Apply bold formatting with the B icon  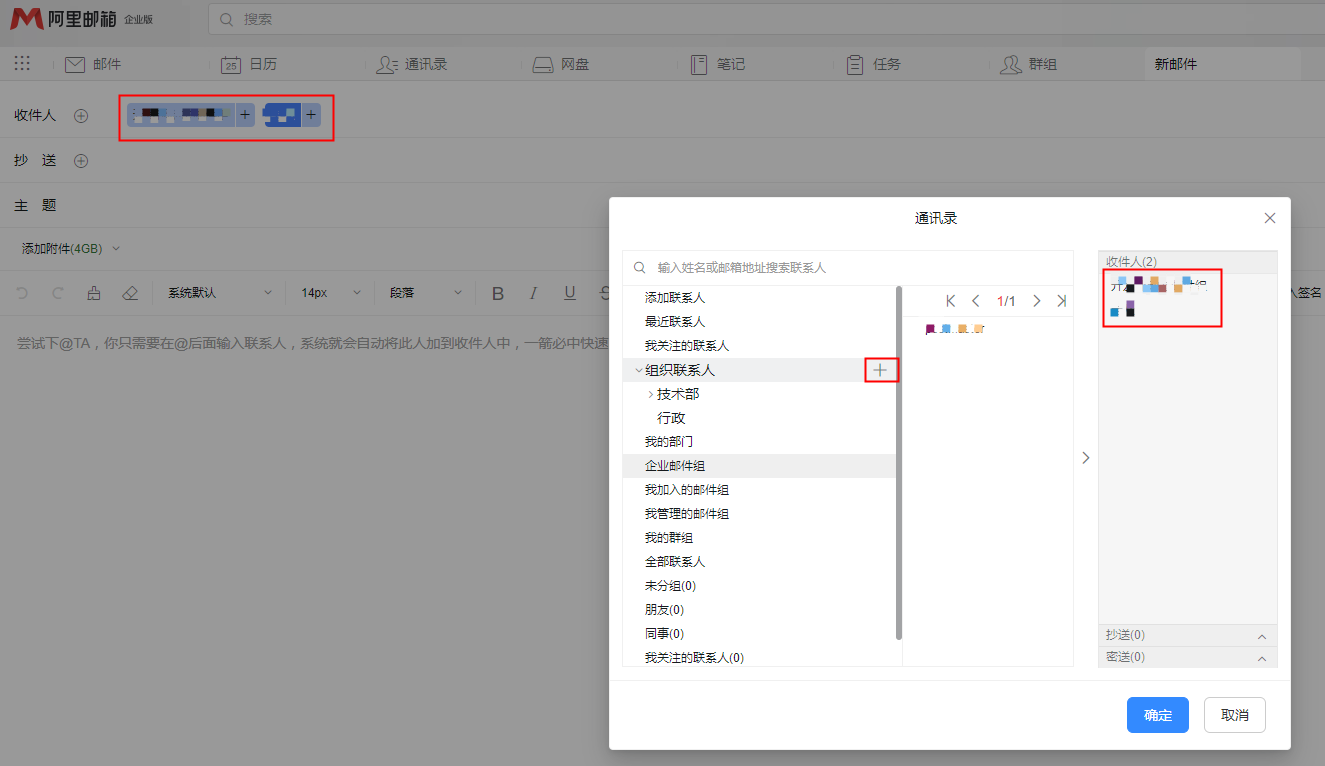click(x=497, y=292)
